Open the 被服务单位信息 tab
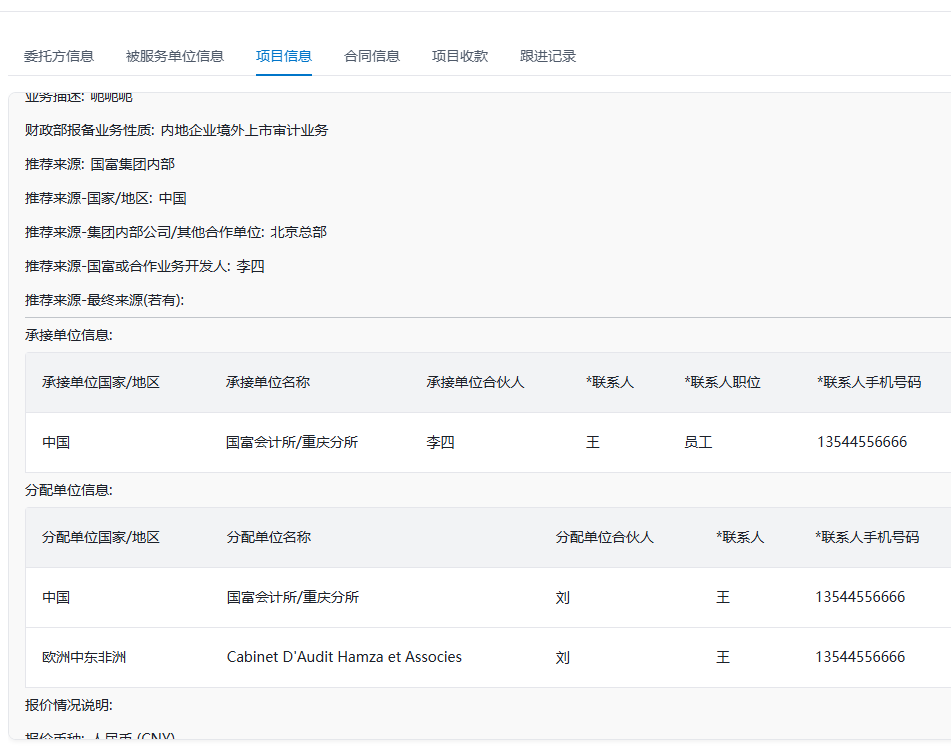This screenshot has width=951, height=747. (x=175, y=56)
